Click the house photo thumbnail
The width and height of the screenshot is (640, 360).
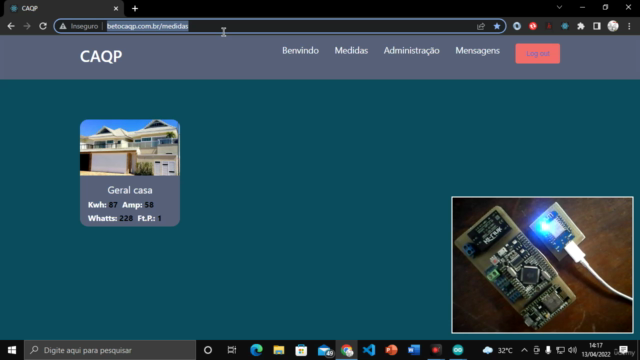point(130,148)
